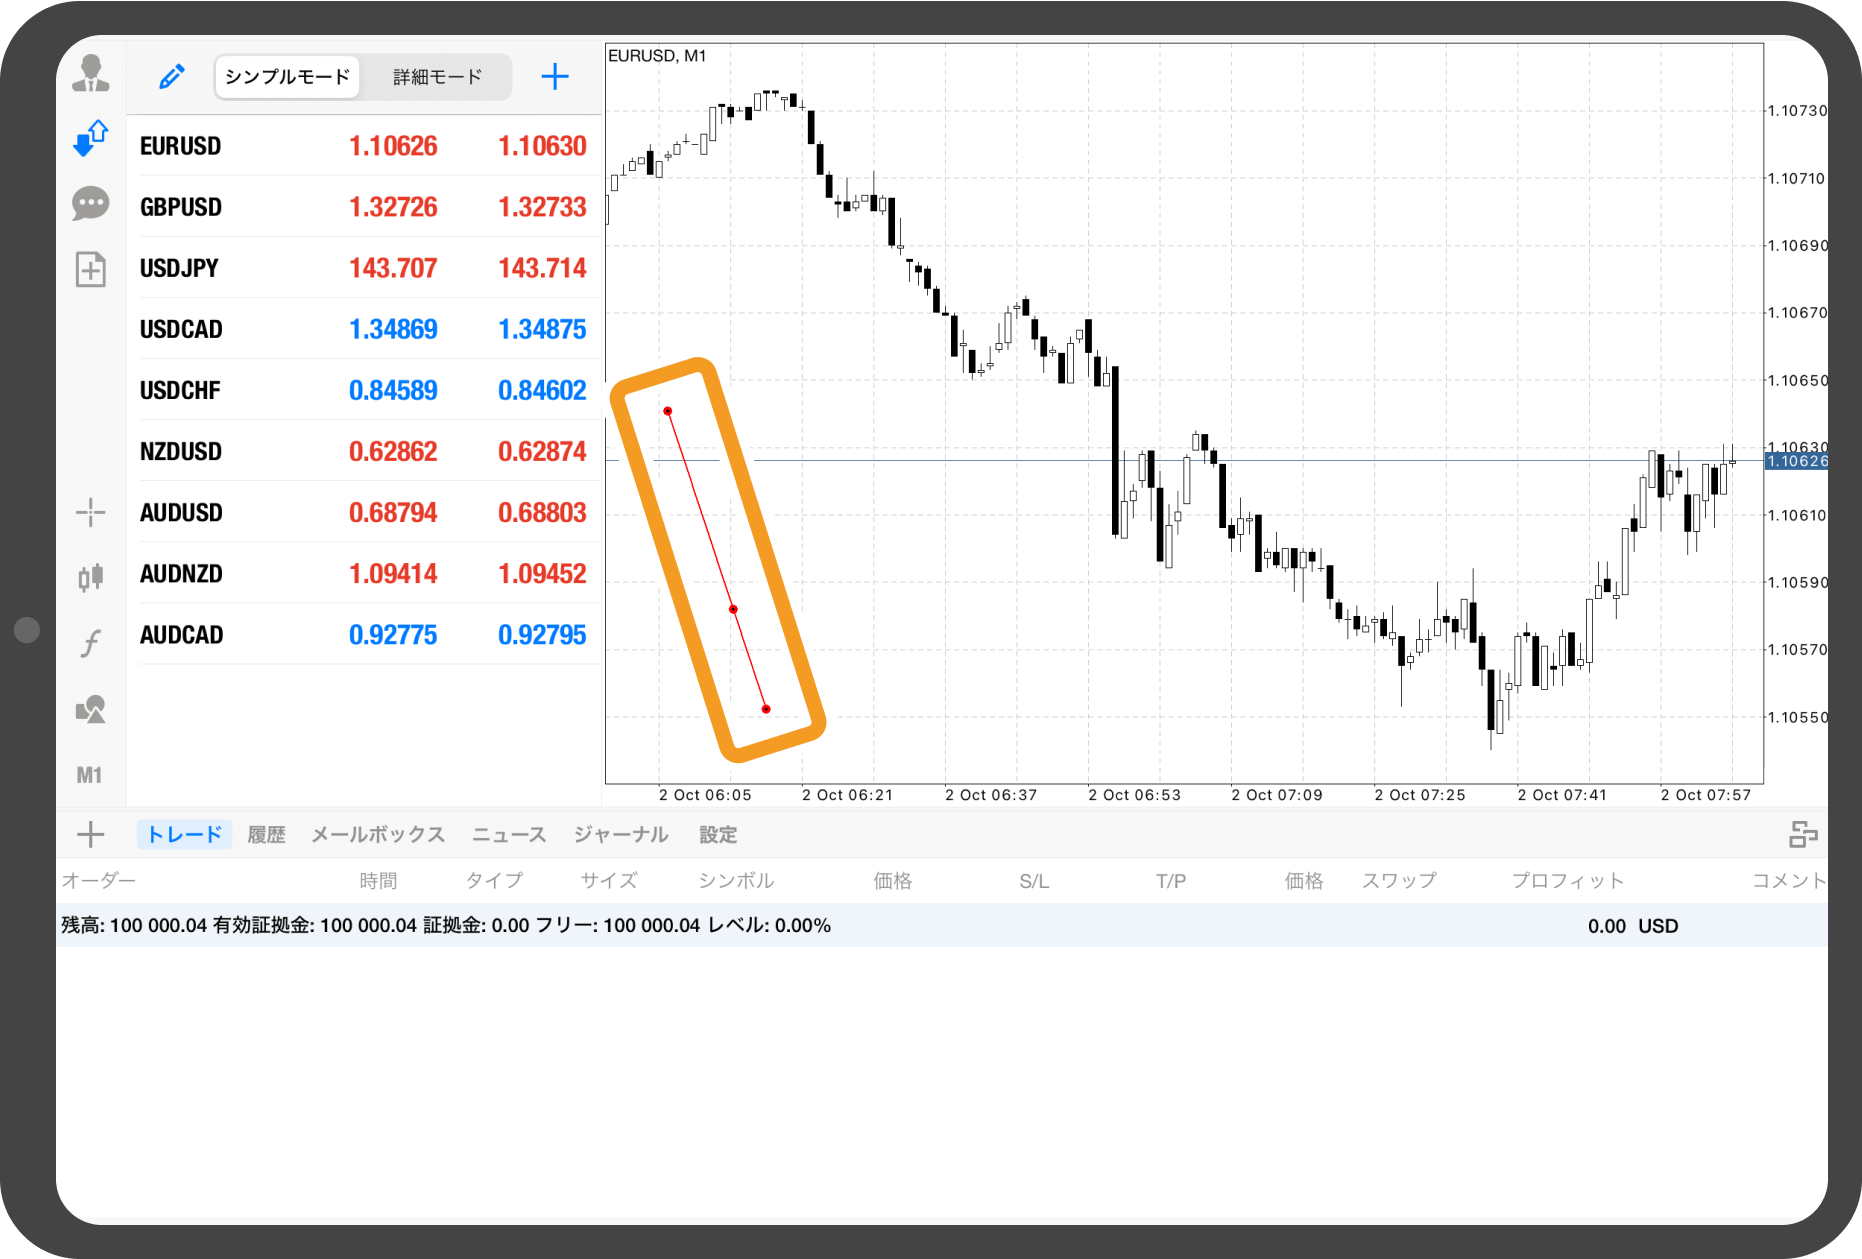
Task: Open the objects shapes icon
Action: click(x=91, y=710)
